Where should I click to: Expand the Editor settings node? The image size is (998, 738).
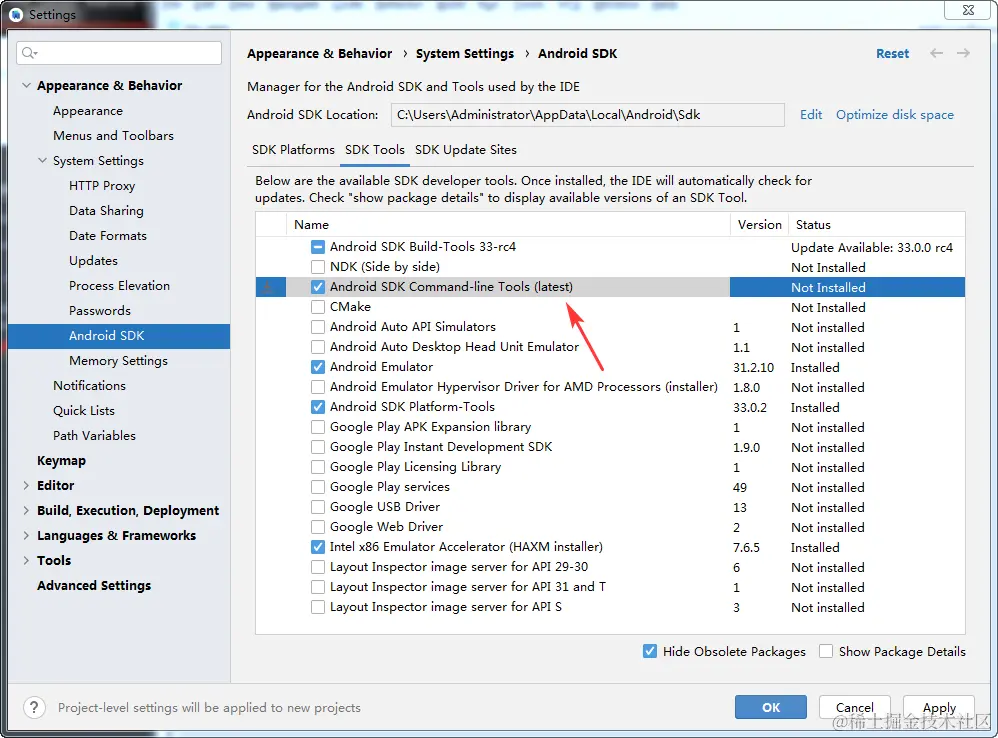26,485
